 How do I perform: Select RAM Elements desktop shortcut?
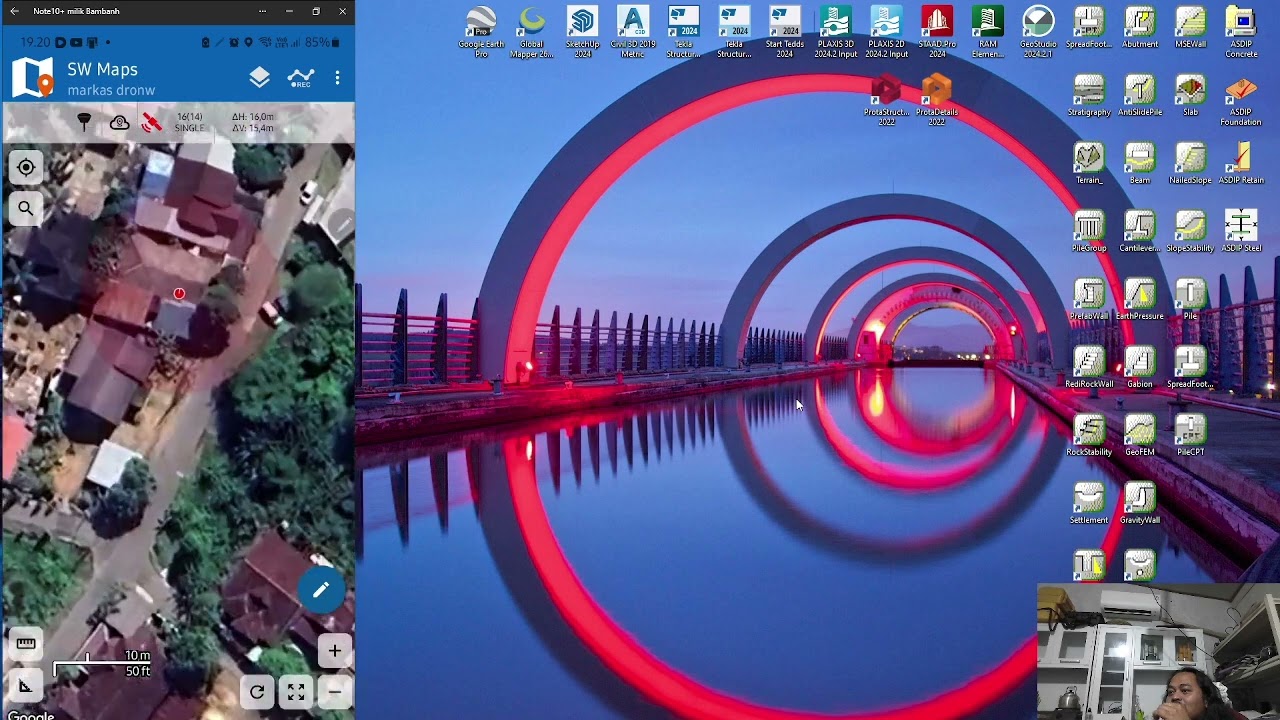click(987, 32)
